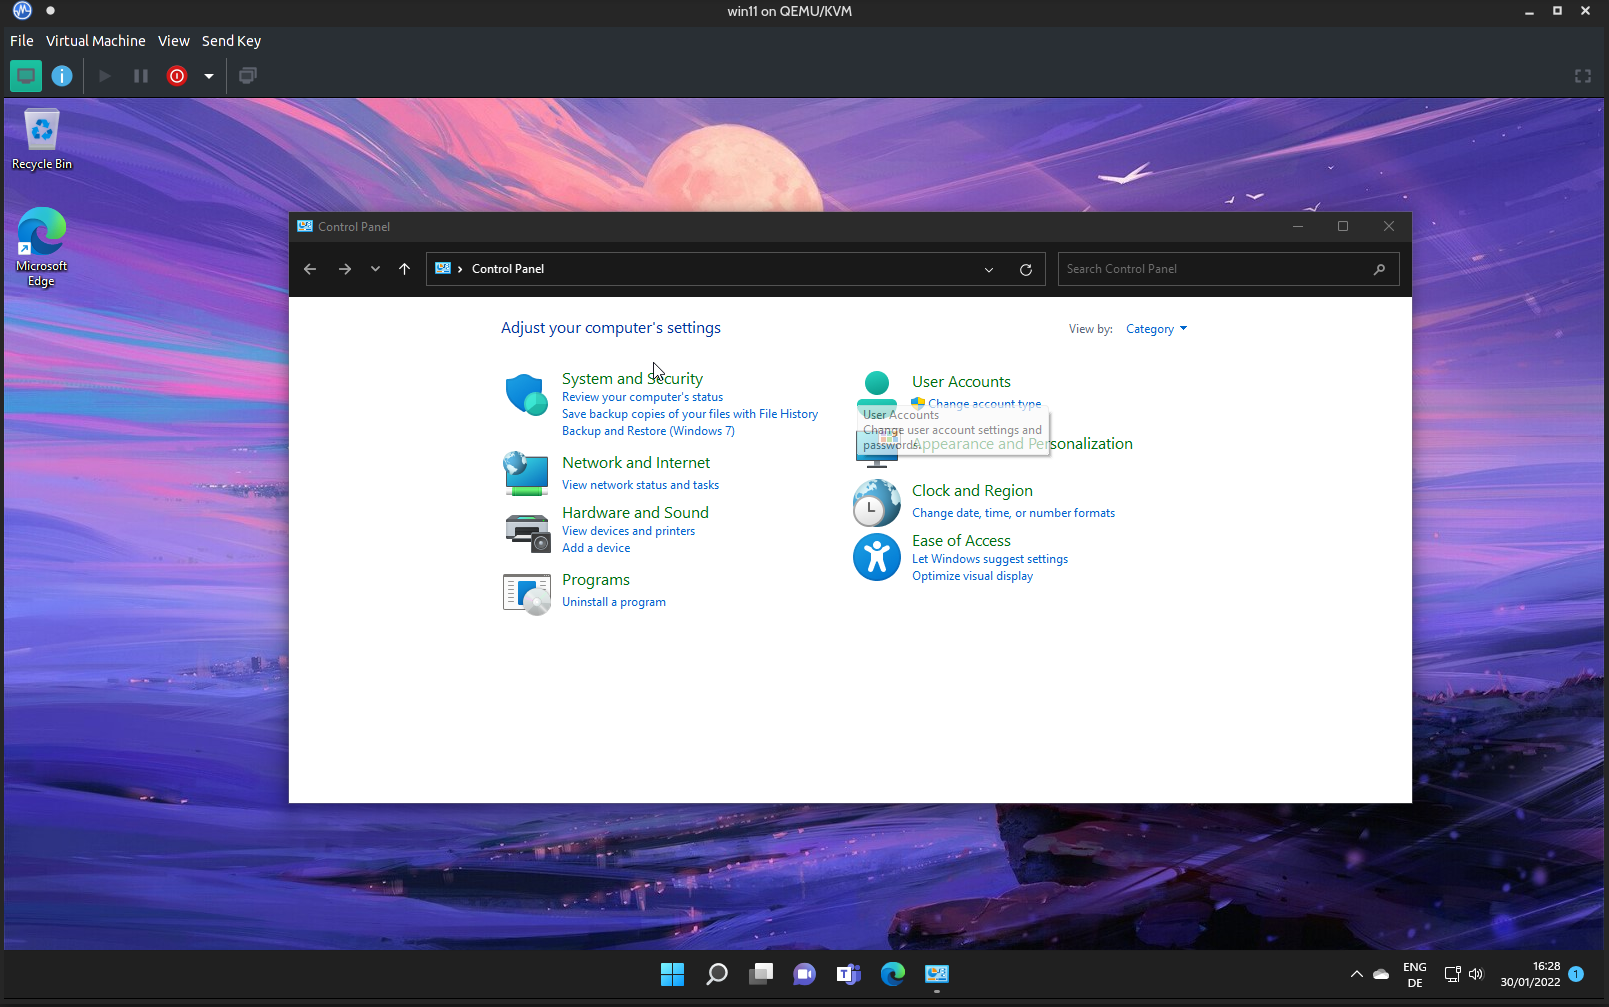Open the Windows Start menu

tap(673, 974)
